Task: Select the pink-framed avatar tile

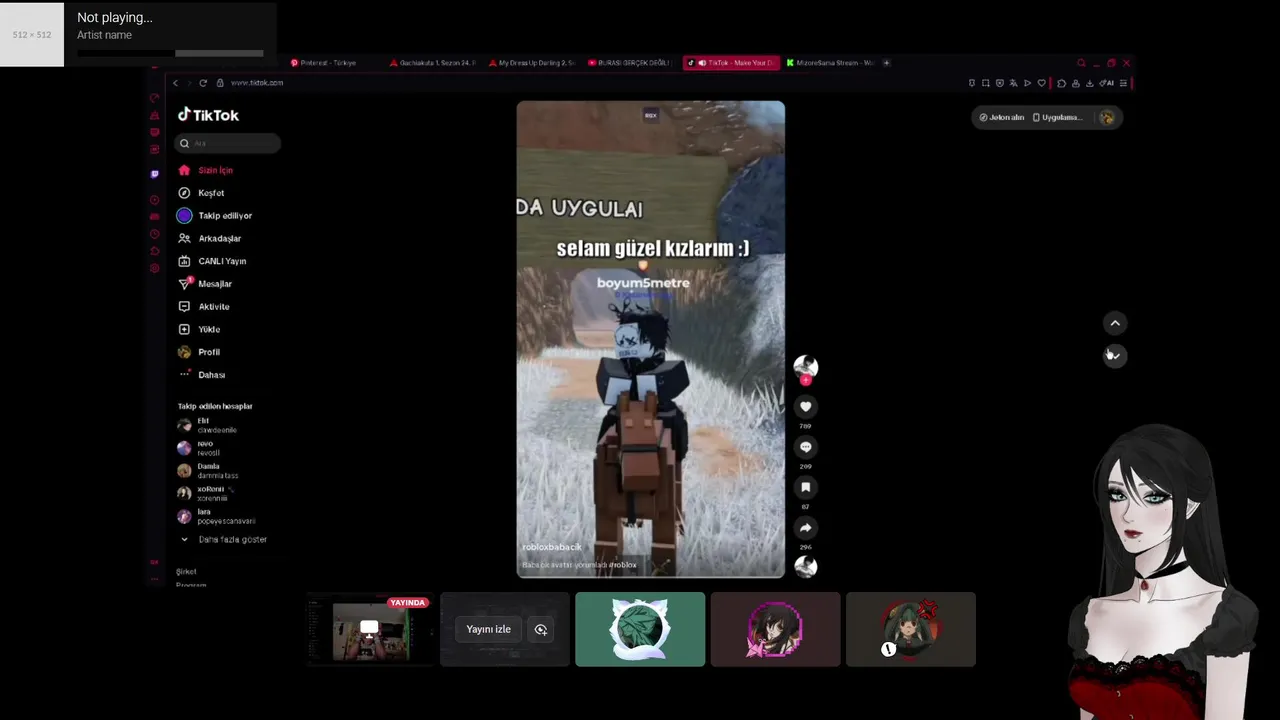Action: point(775,629)
